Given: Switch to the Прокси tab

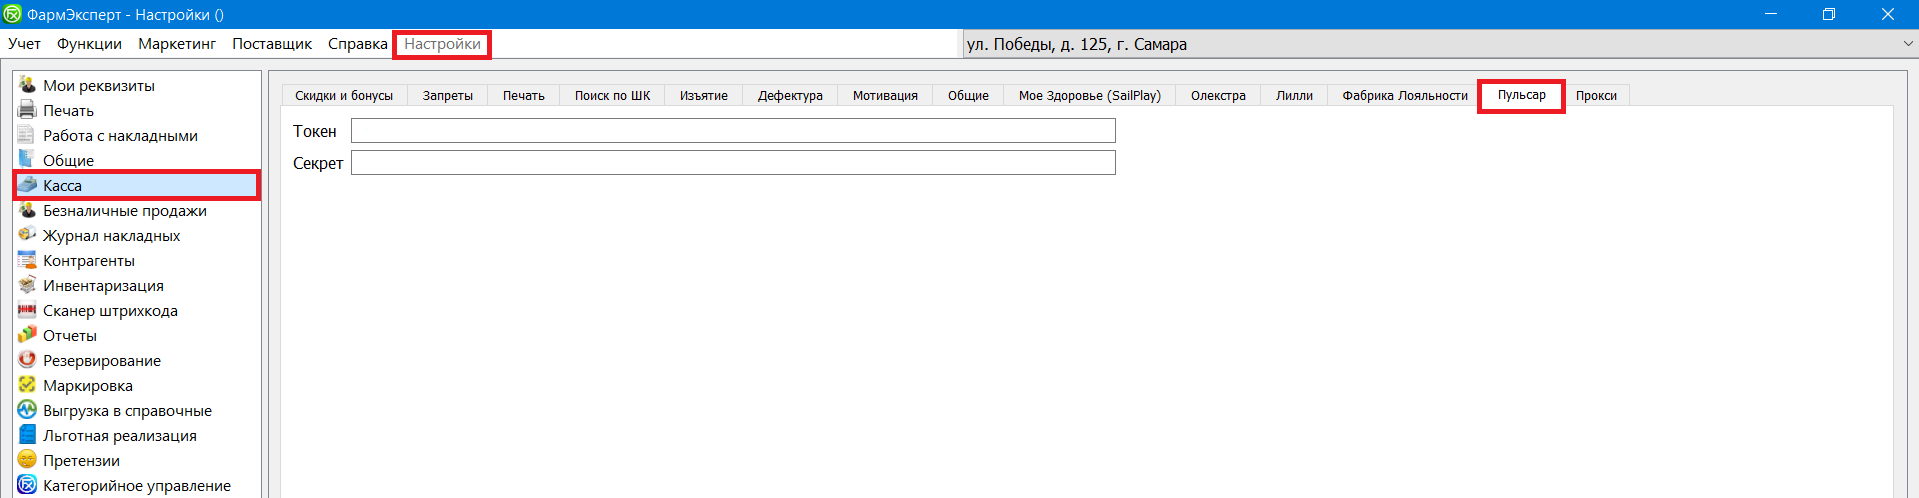Looking at the screenshot, I should tap(1596, 96).
